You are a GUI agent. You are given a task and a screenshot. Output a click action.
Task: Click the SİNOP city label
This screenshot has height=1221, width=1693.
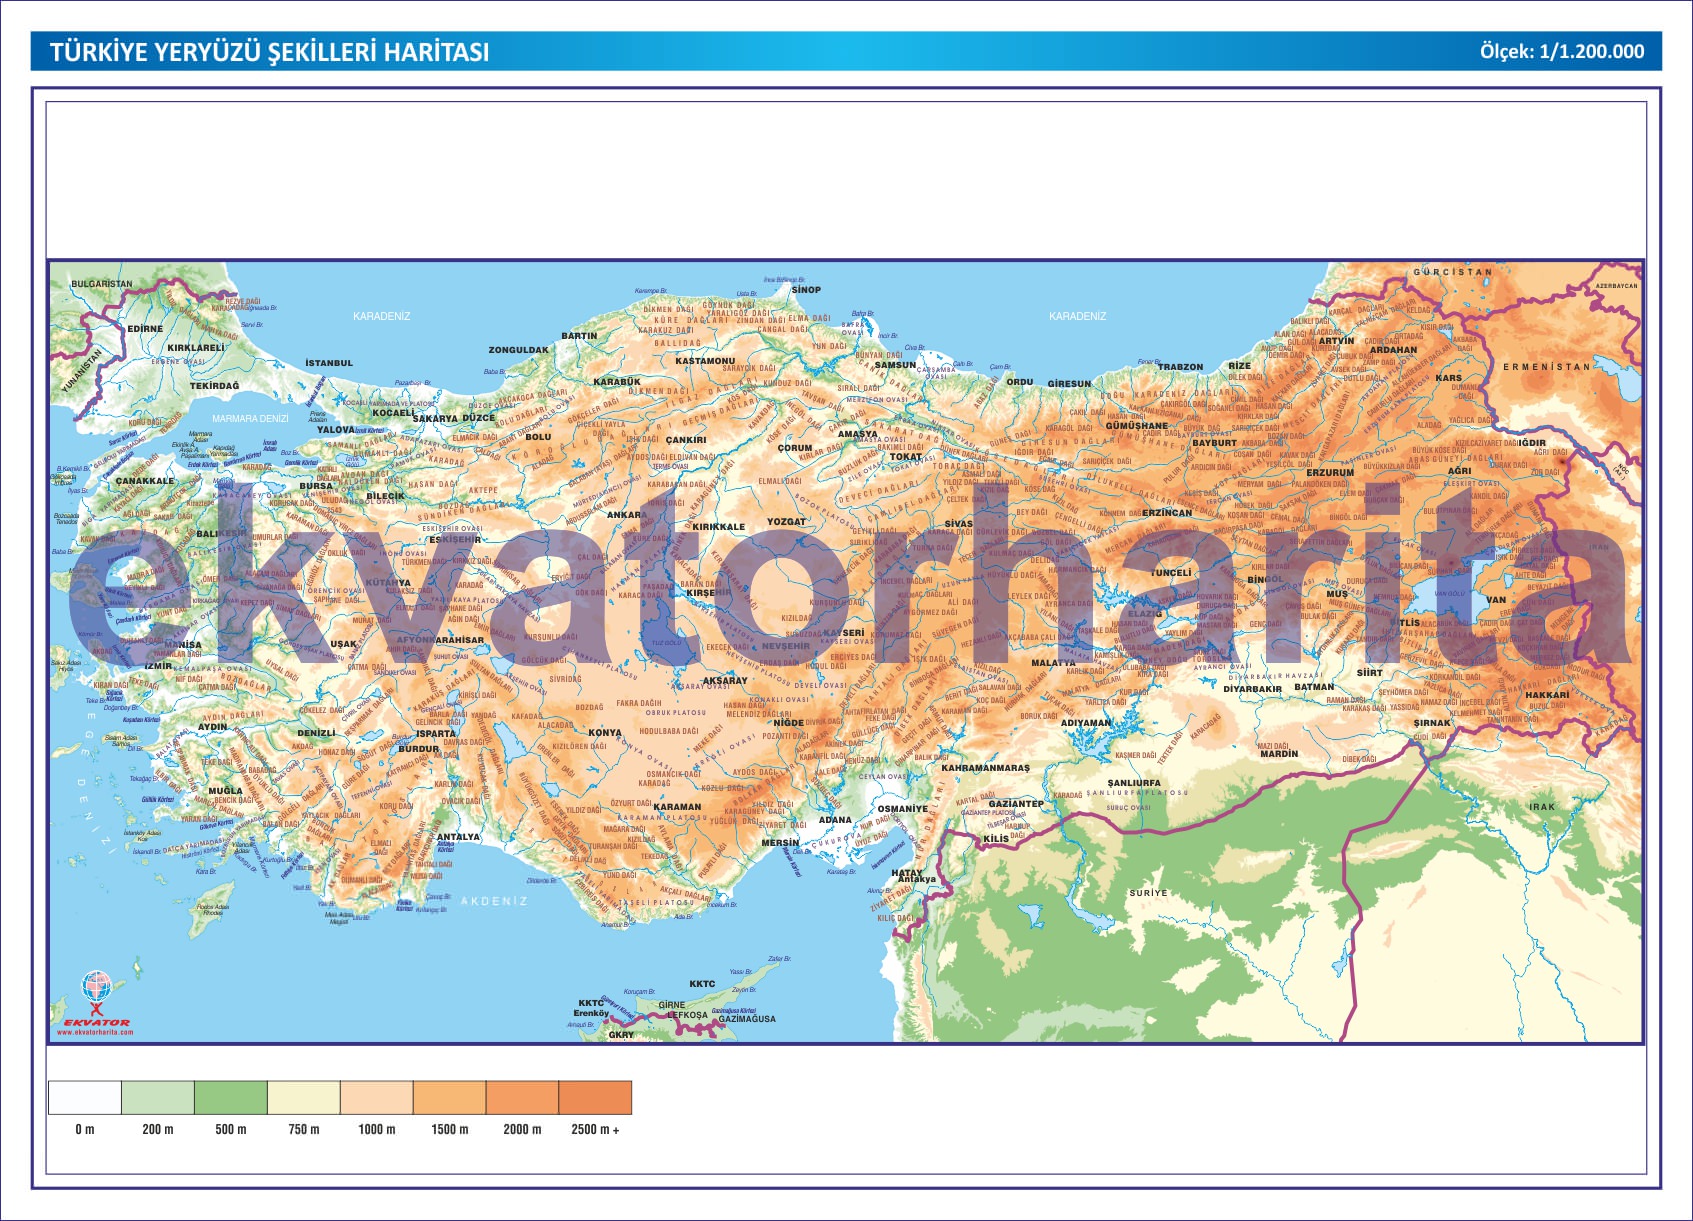(x=806, y=289)
